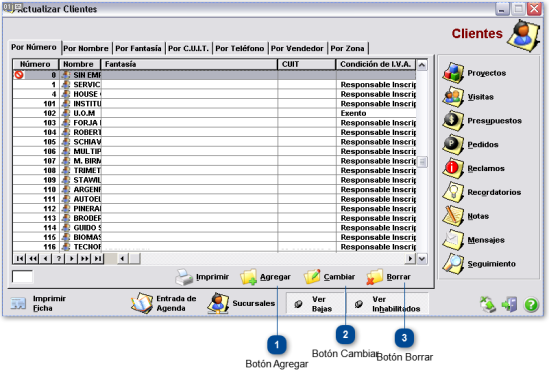Click the Número column header

coord(36,64)
